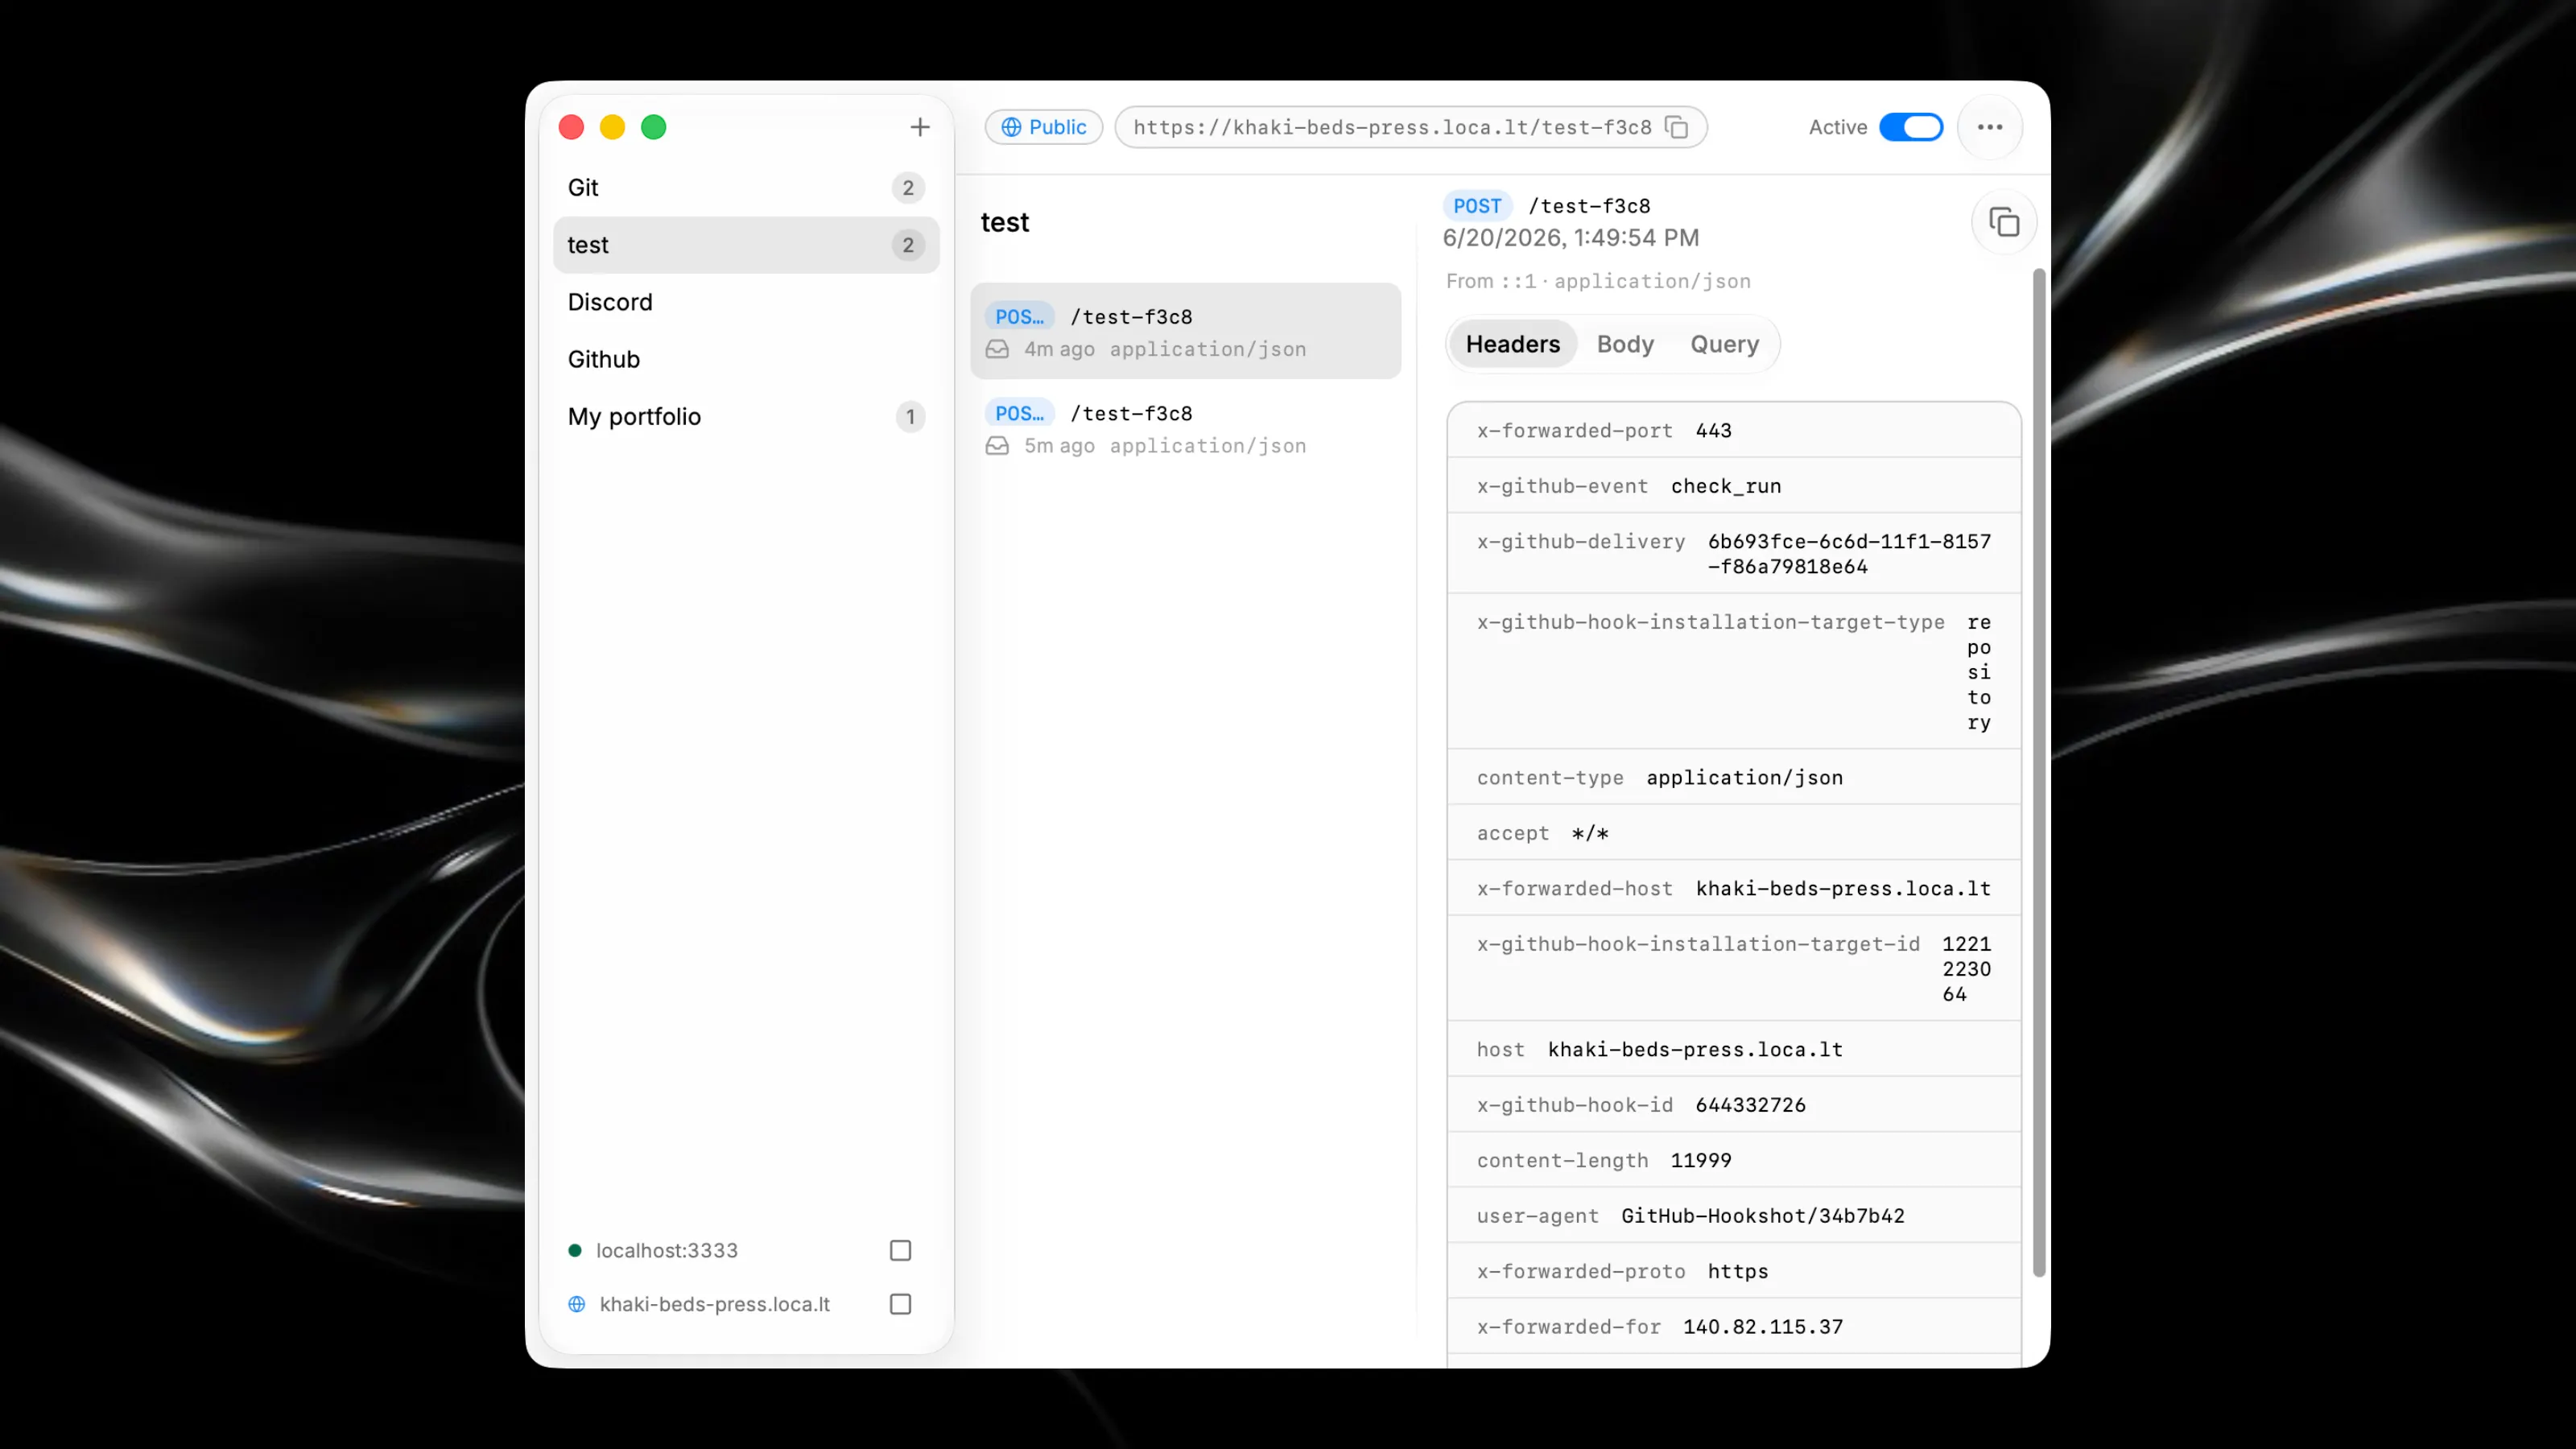Screen dimensions: 2576x1449
Task: Click the 'test' heading above request list
Action: click(1004, 222)
